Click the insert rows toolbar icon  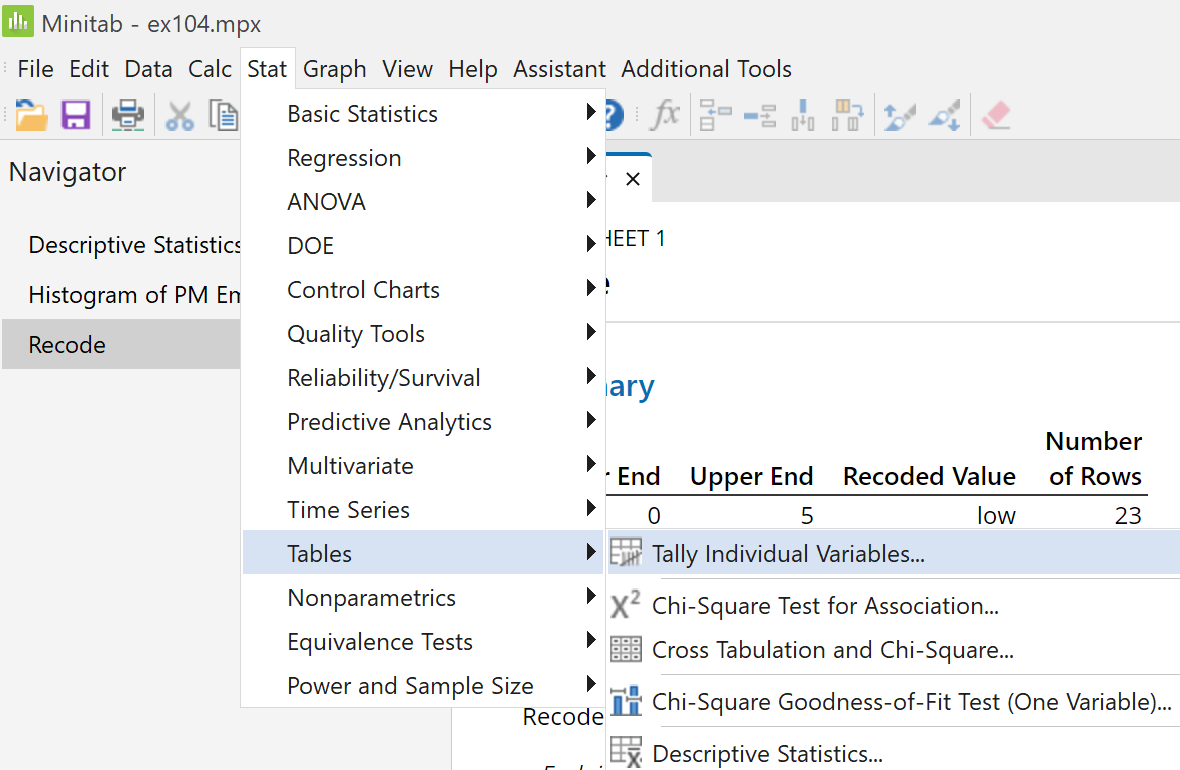tap(760, 116)
